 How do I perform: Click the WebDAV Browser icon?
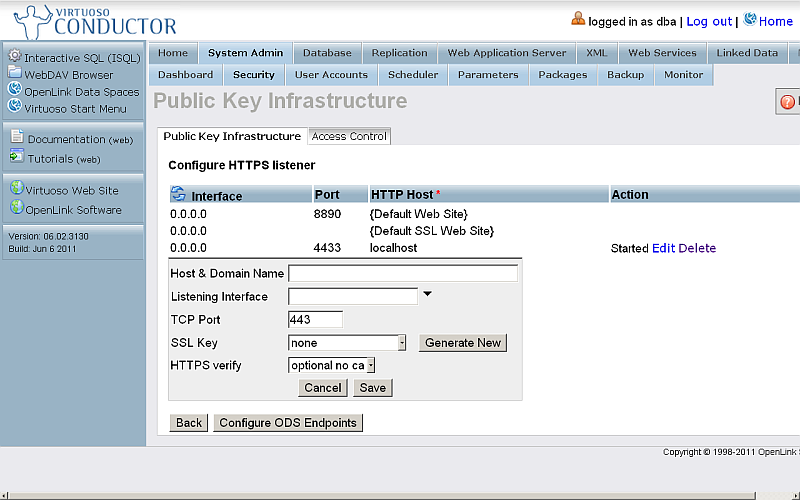coord(15,73)
